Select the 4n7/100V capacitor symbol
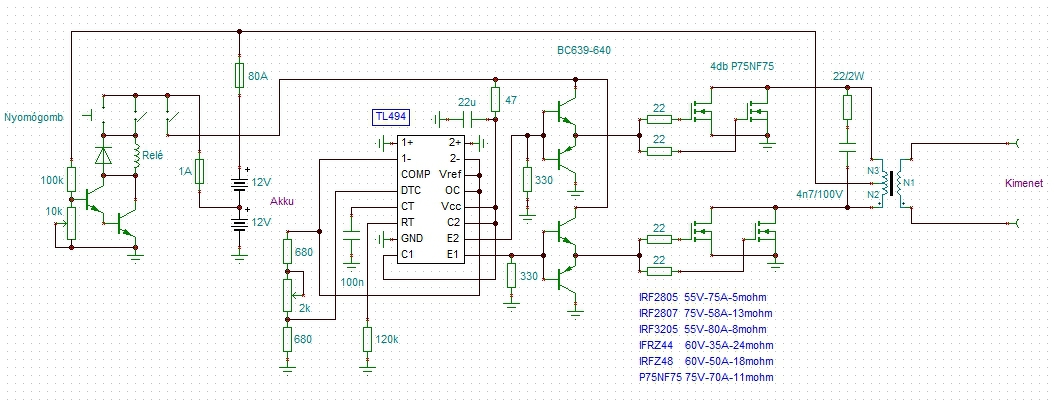 point(847,150)
